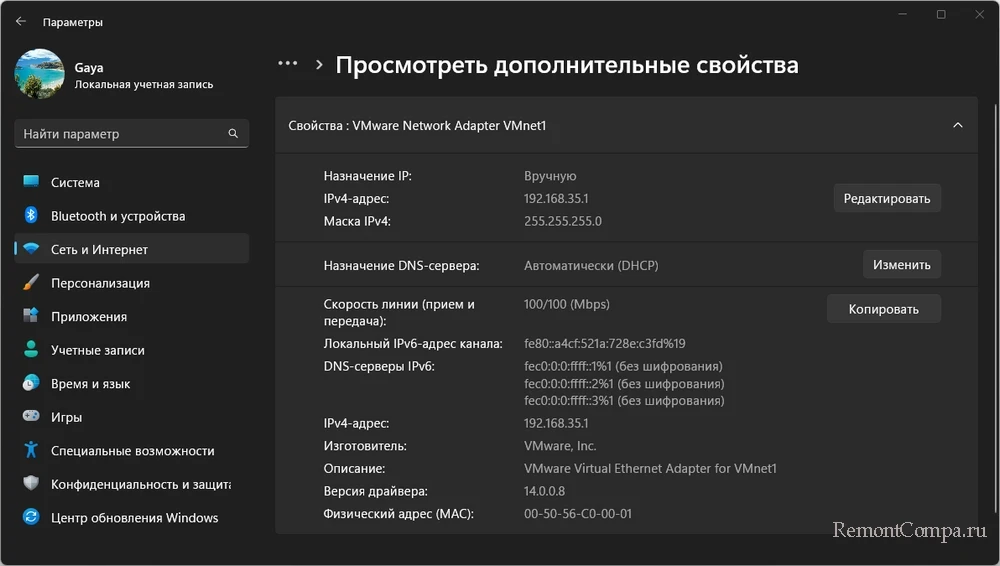Image resolution: width=1000 pixels, height=566 pixels.
Task: Click the Специальные возможности accessibility icon
Action: (31, 450)
